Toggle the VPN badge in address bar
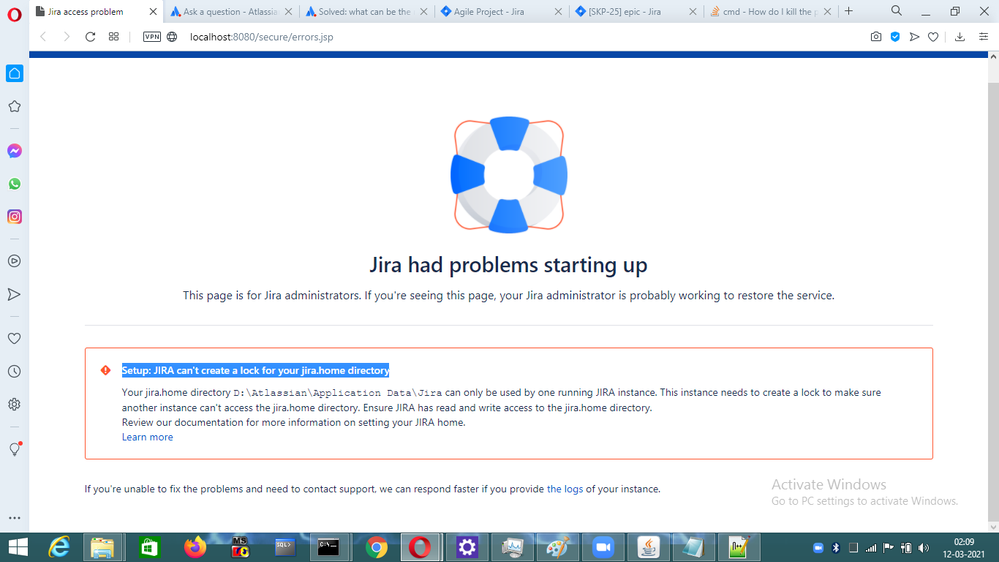999x562 pixels. 152,37
